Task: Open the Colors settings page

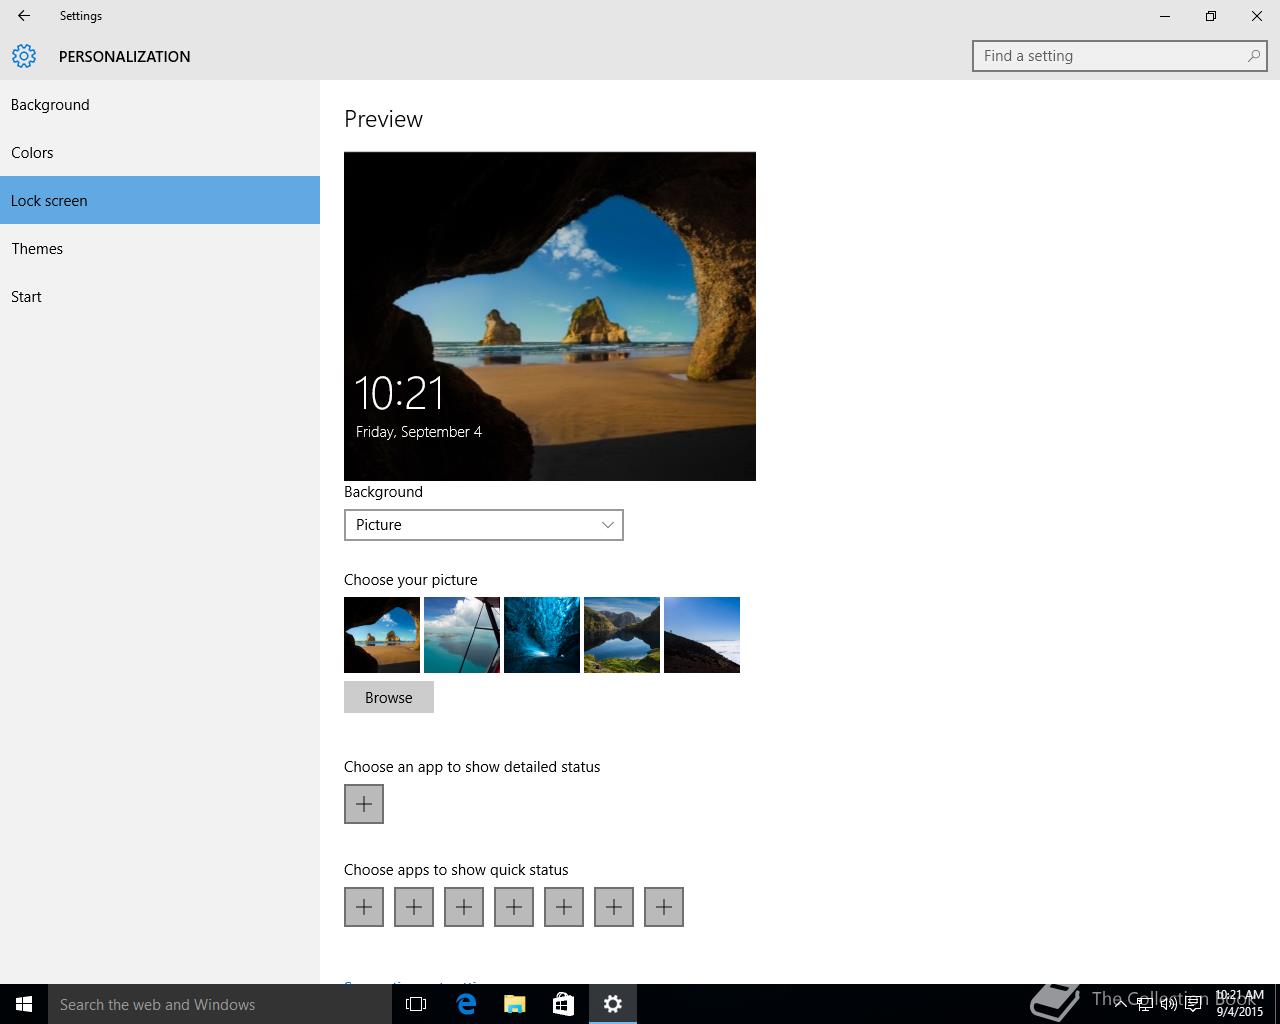Action: point(160,153)
